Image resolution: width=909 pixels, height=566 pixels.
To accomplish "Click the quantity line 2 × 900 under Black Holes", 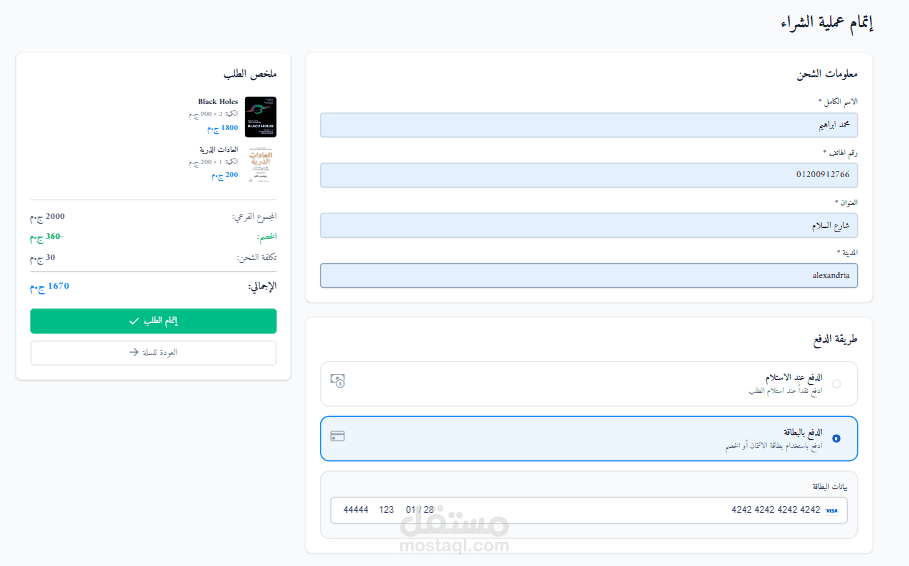I will [213, 114].
